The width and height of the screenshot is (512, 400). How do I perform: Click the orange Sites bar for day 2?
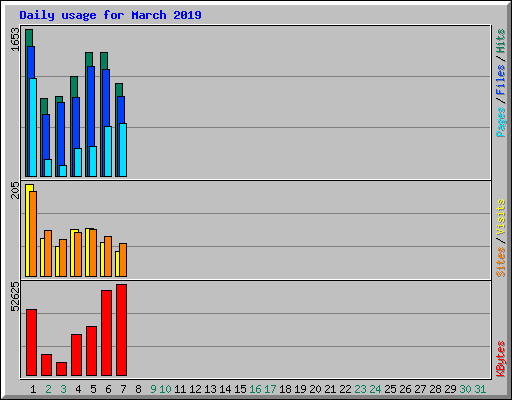click(48, 253)
